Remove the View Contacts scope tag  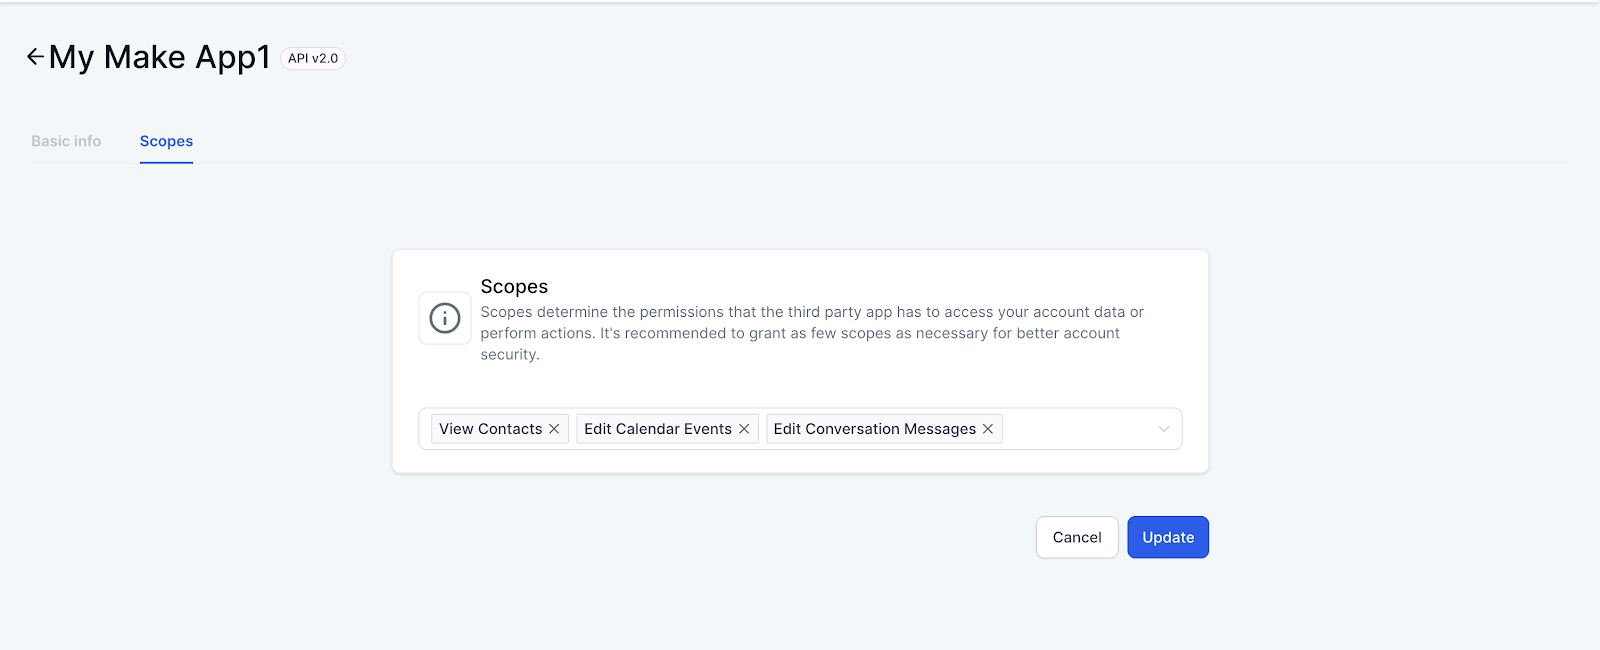(554, 429)
